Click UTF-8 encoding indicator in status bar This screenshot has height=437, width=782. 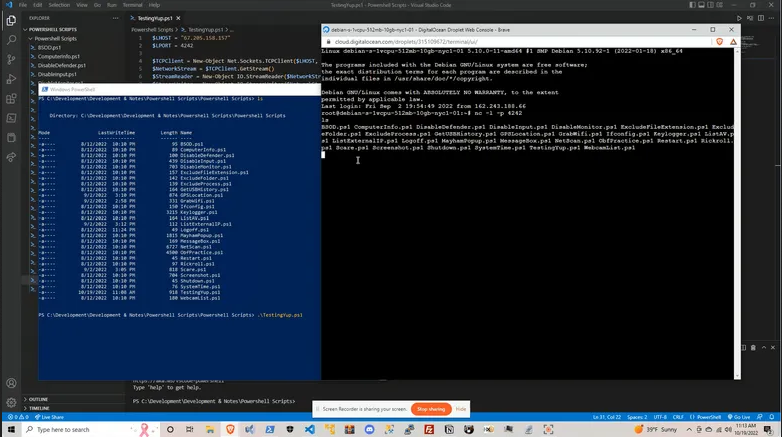[660, 417]
